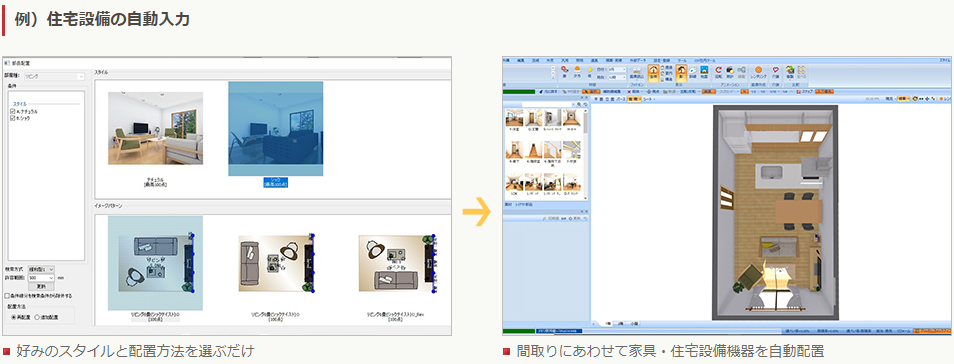The width and height of the screenshot is (954, 364).
Task: Click the スナップ snap toolbar item
Action: tap(805, 91)
